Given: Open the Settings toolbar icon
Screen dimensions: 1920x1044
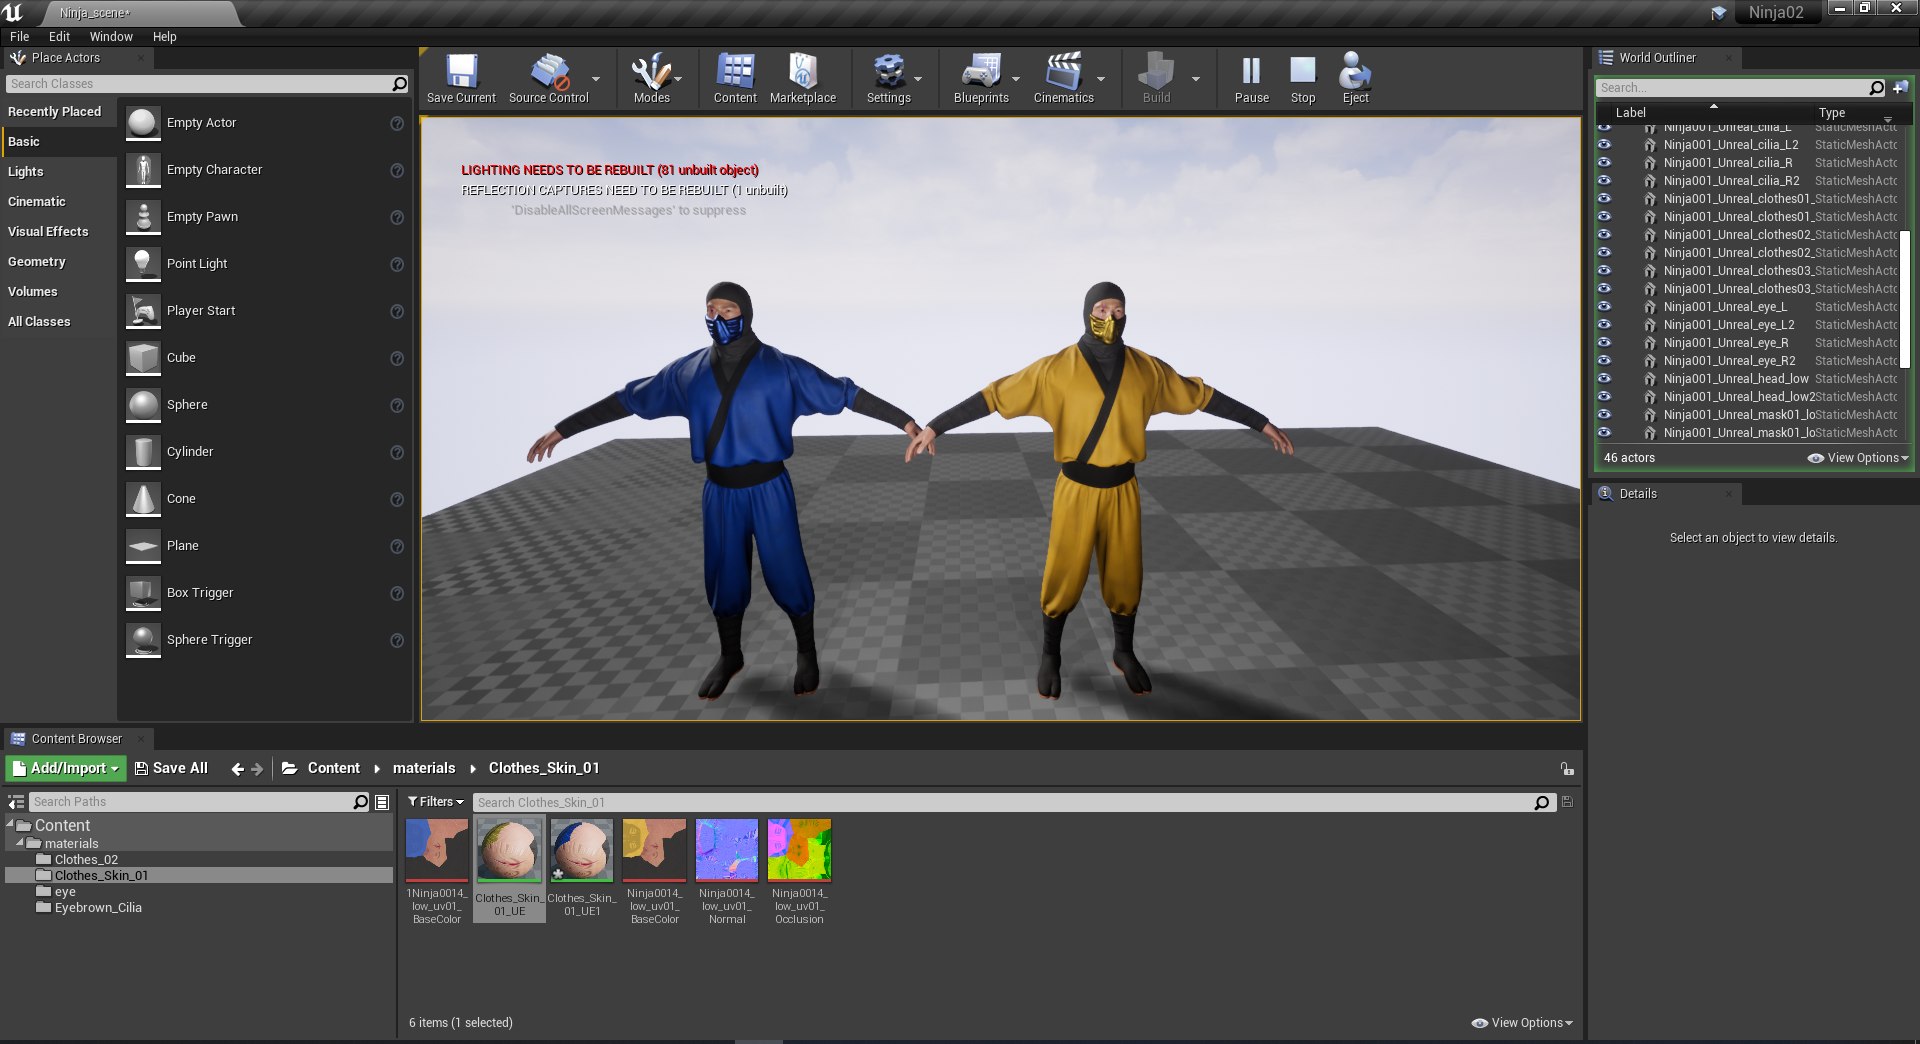Looking at the screenshot, I should (888, 72).
